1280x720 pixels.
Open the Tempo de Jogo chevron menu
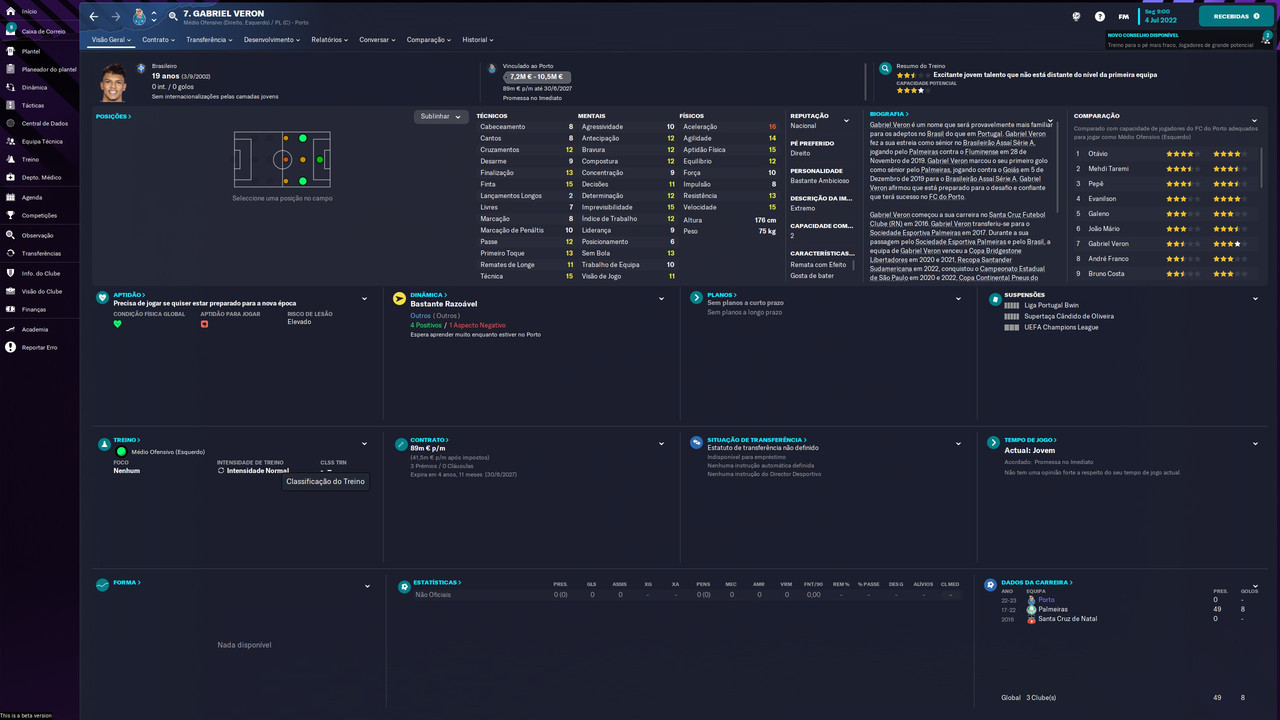[x=1255, y=443]
